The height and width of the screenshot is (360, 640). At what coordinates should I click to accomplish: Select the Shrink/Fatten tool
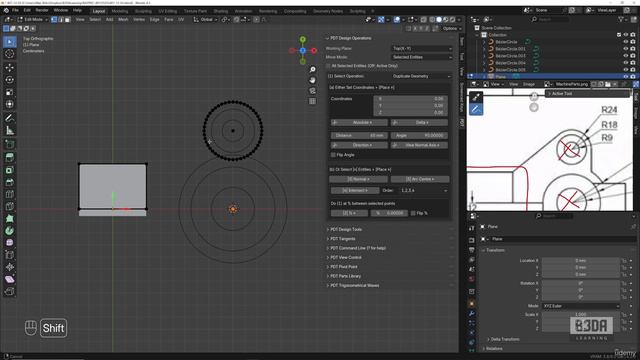[x=9, y=267]
